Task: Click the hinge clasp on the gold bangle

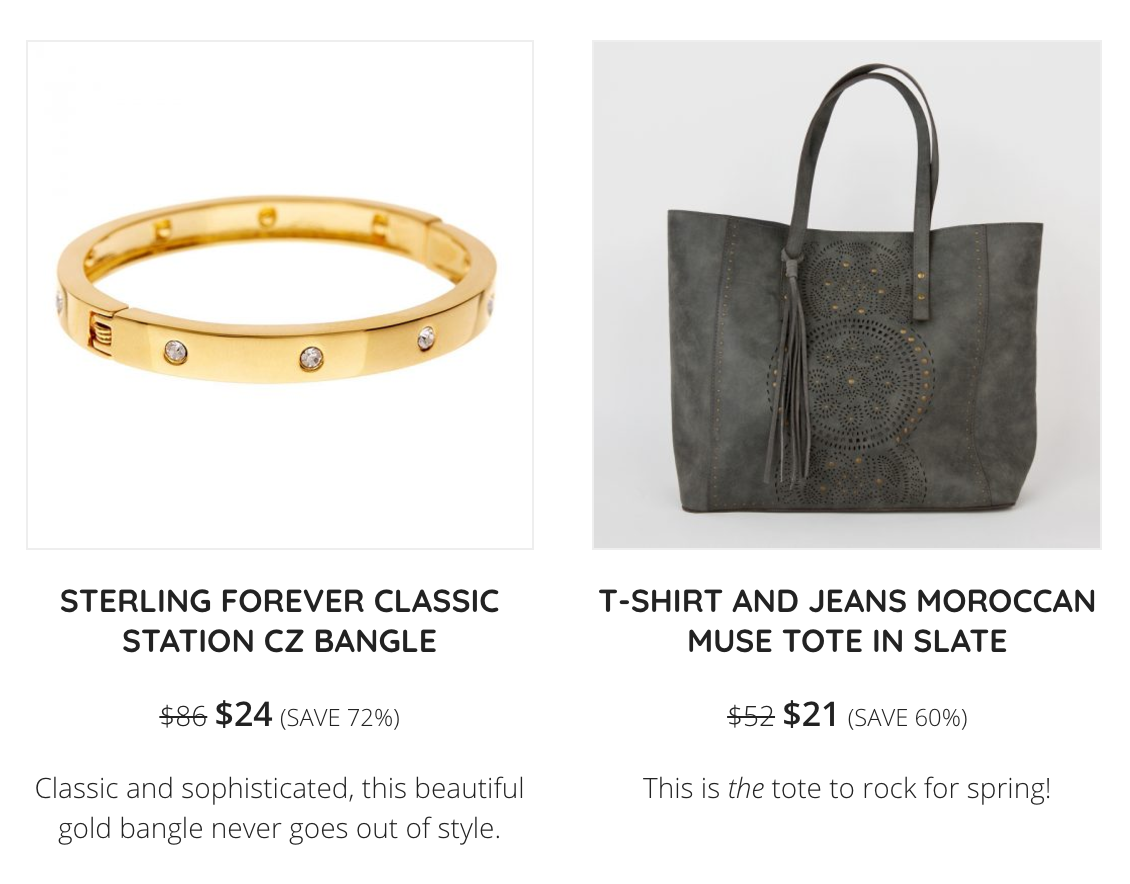Action: [x=102, y=330]
